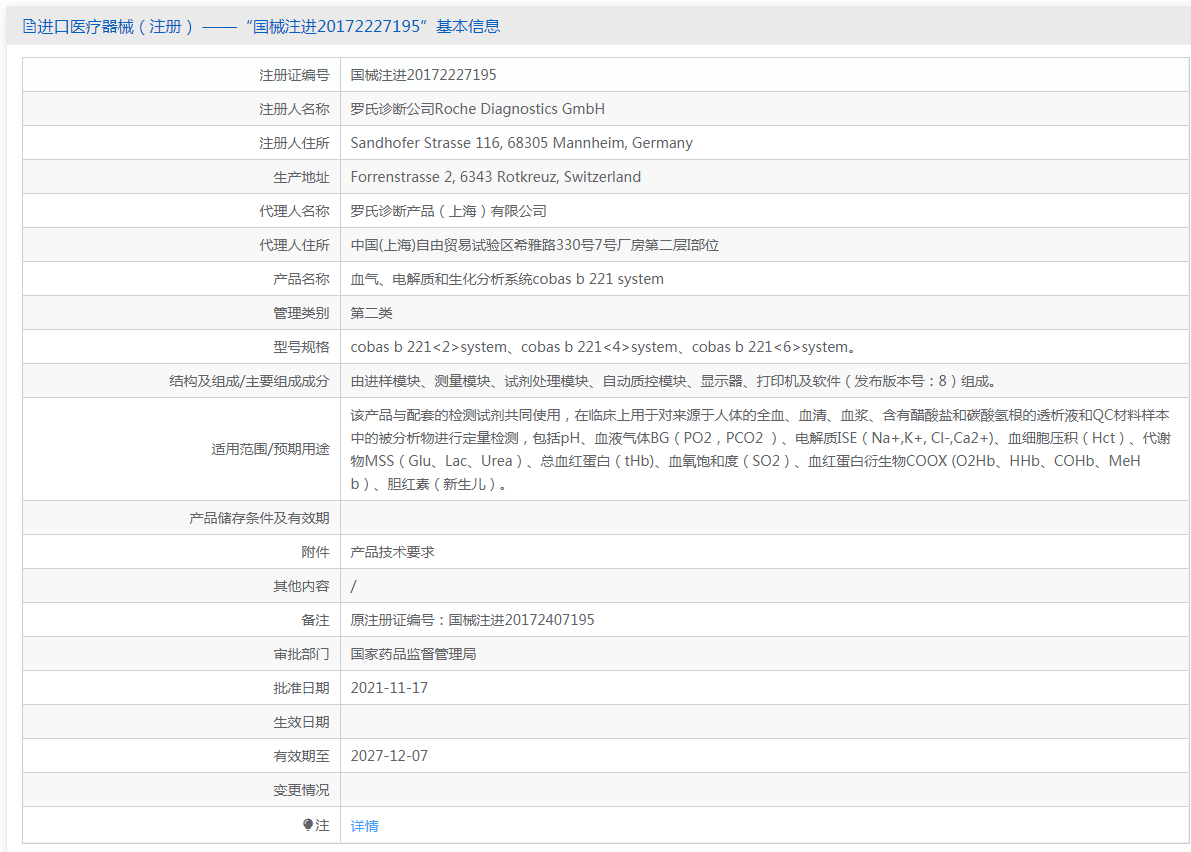Click the 附件 value 产品技术要求
Viewport: 1191px width, 852px height.
coord(394,551)
